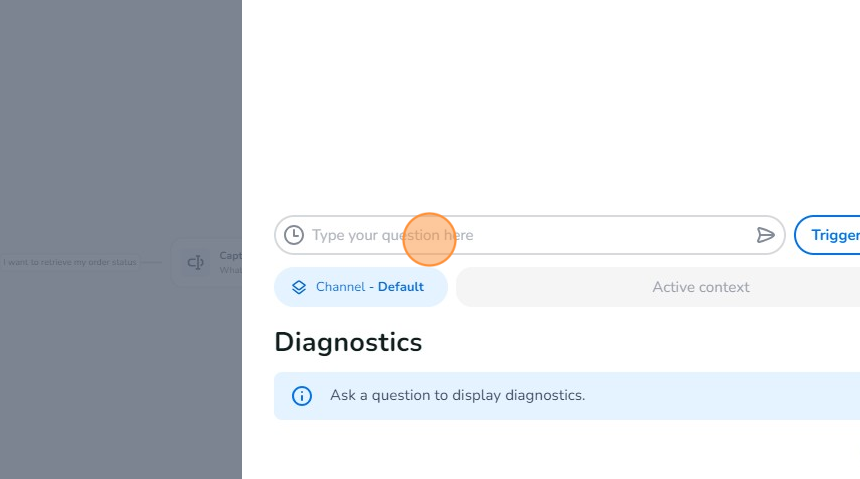Click the Diagnostics heading
This screenshot has width=860, height=479.
pos(348,342)
